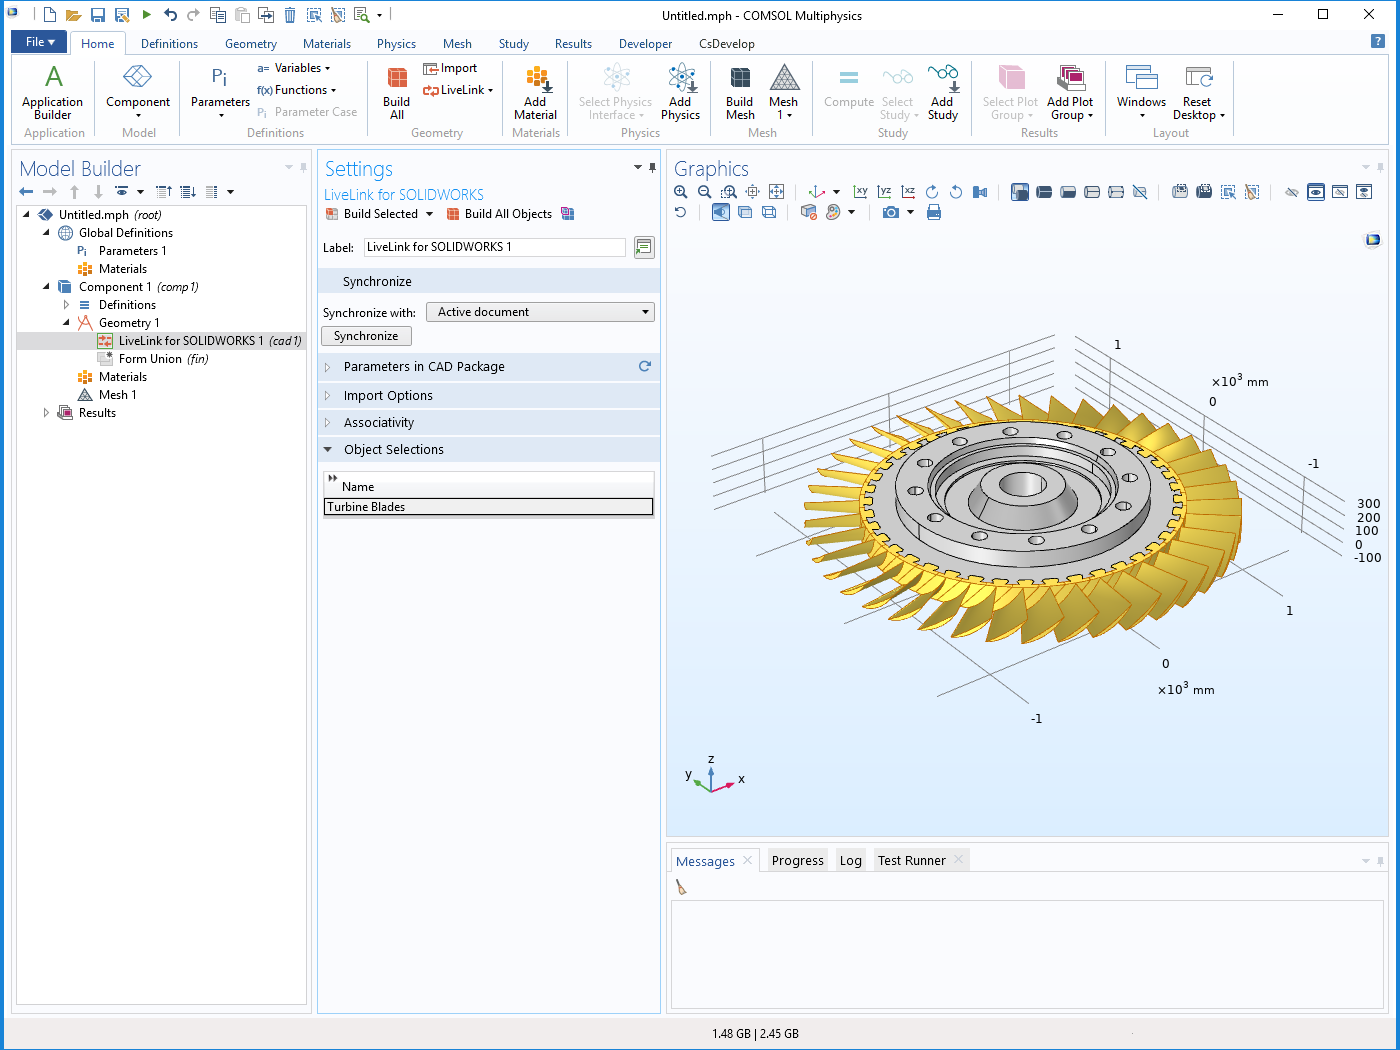Click the Label text field
Viewport: 1400px width, 1050px height.
pos(494,247)
